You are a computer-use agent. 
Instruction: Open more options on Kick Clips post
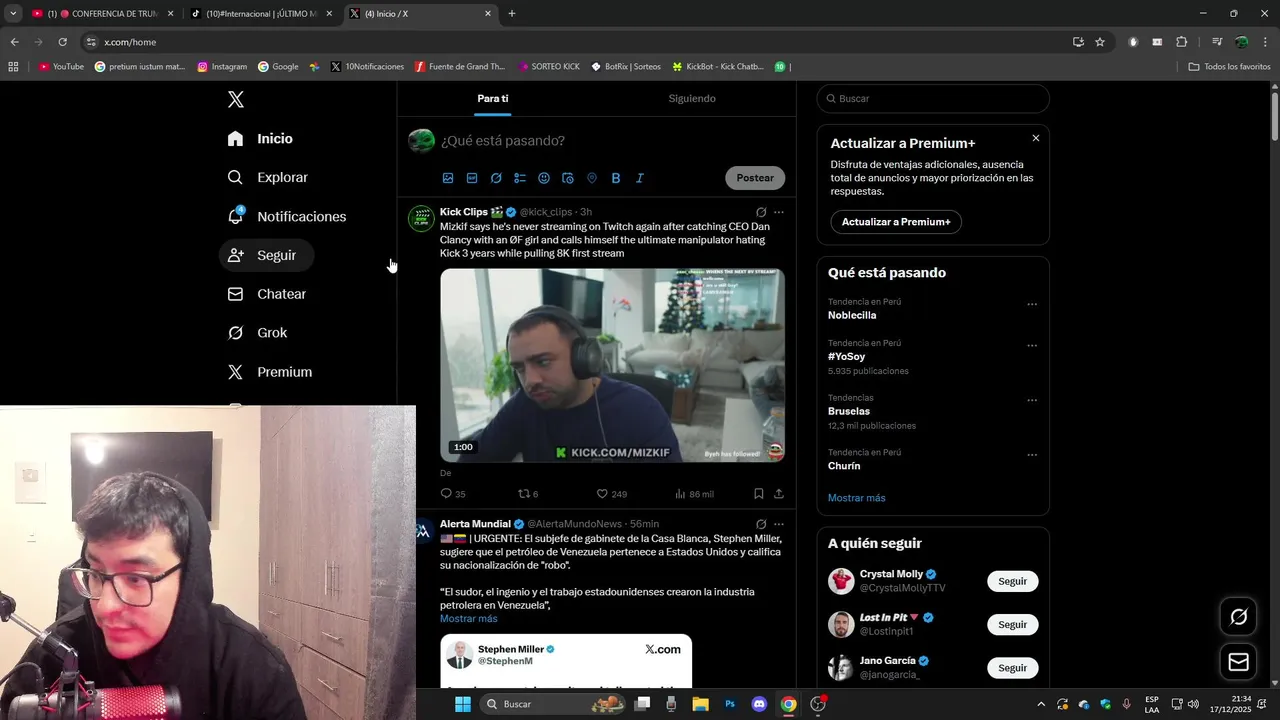pyautogui.click(x=779, y=212)
